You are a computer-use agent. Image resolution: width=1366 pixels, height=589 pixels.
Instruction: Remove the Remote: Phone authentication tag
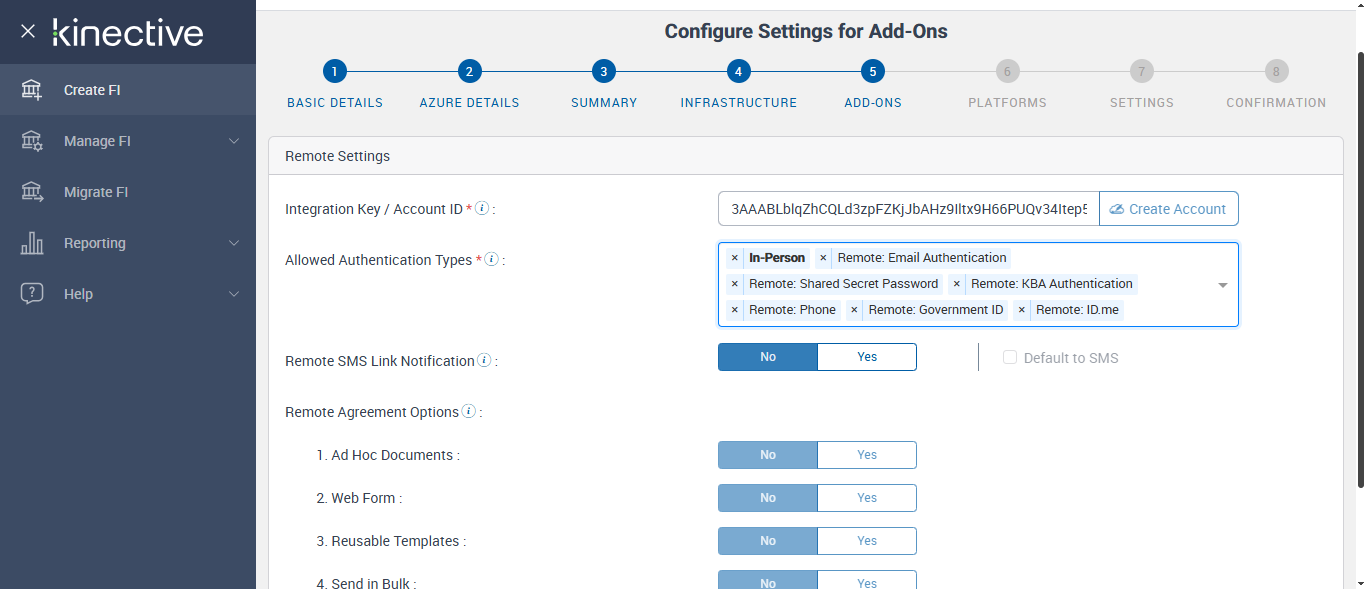pyautogui.click(x=735, y=310)
